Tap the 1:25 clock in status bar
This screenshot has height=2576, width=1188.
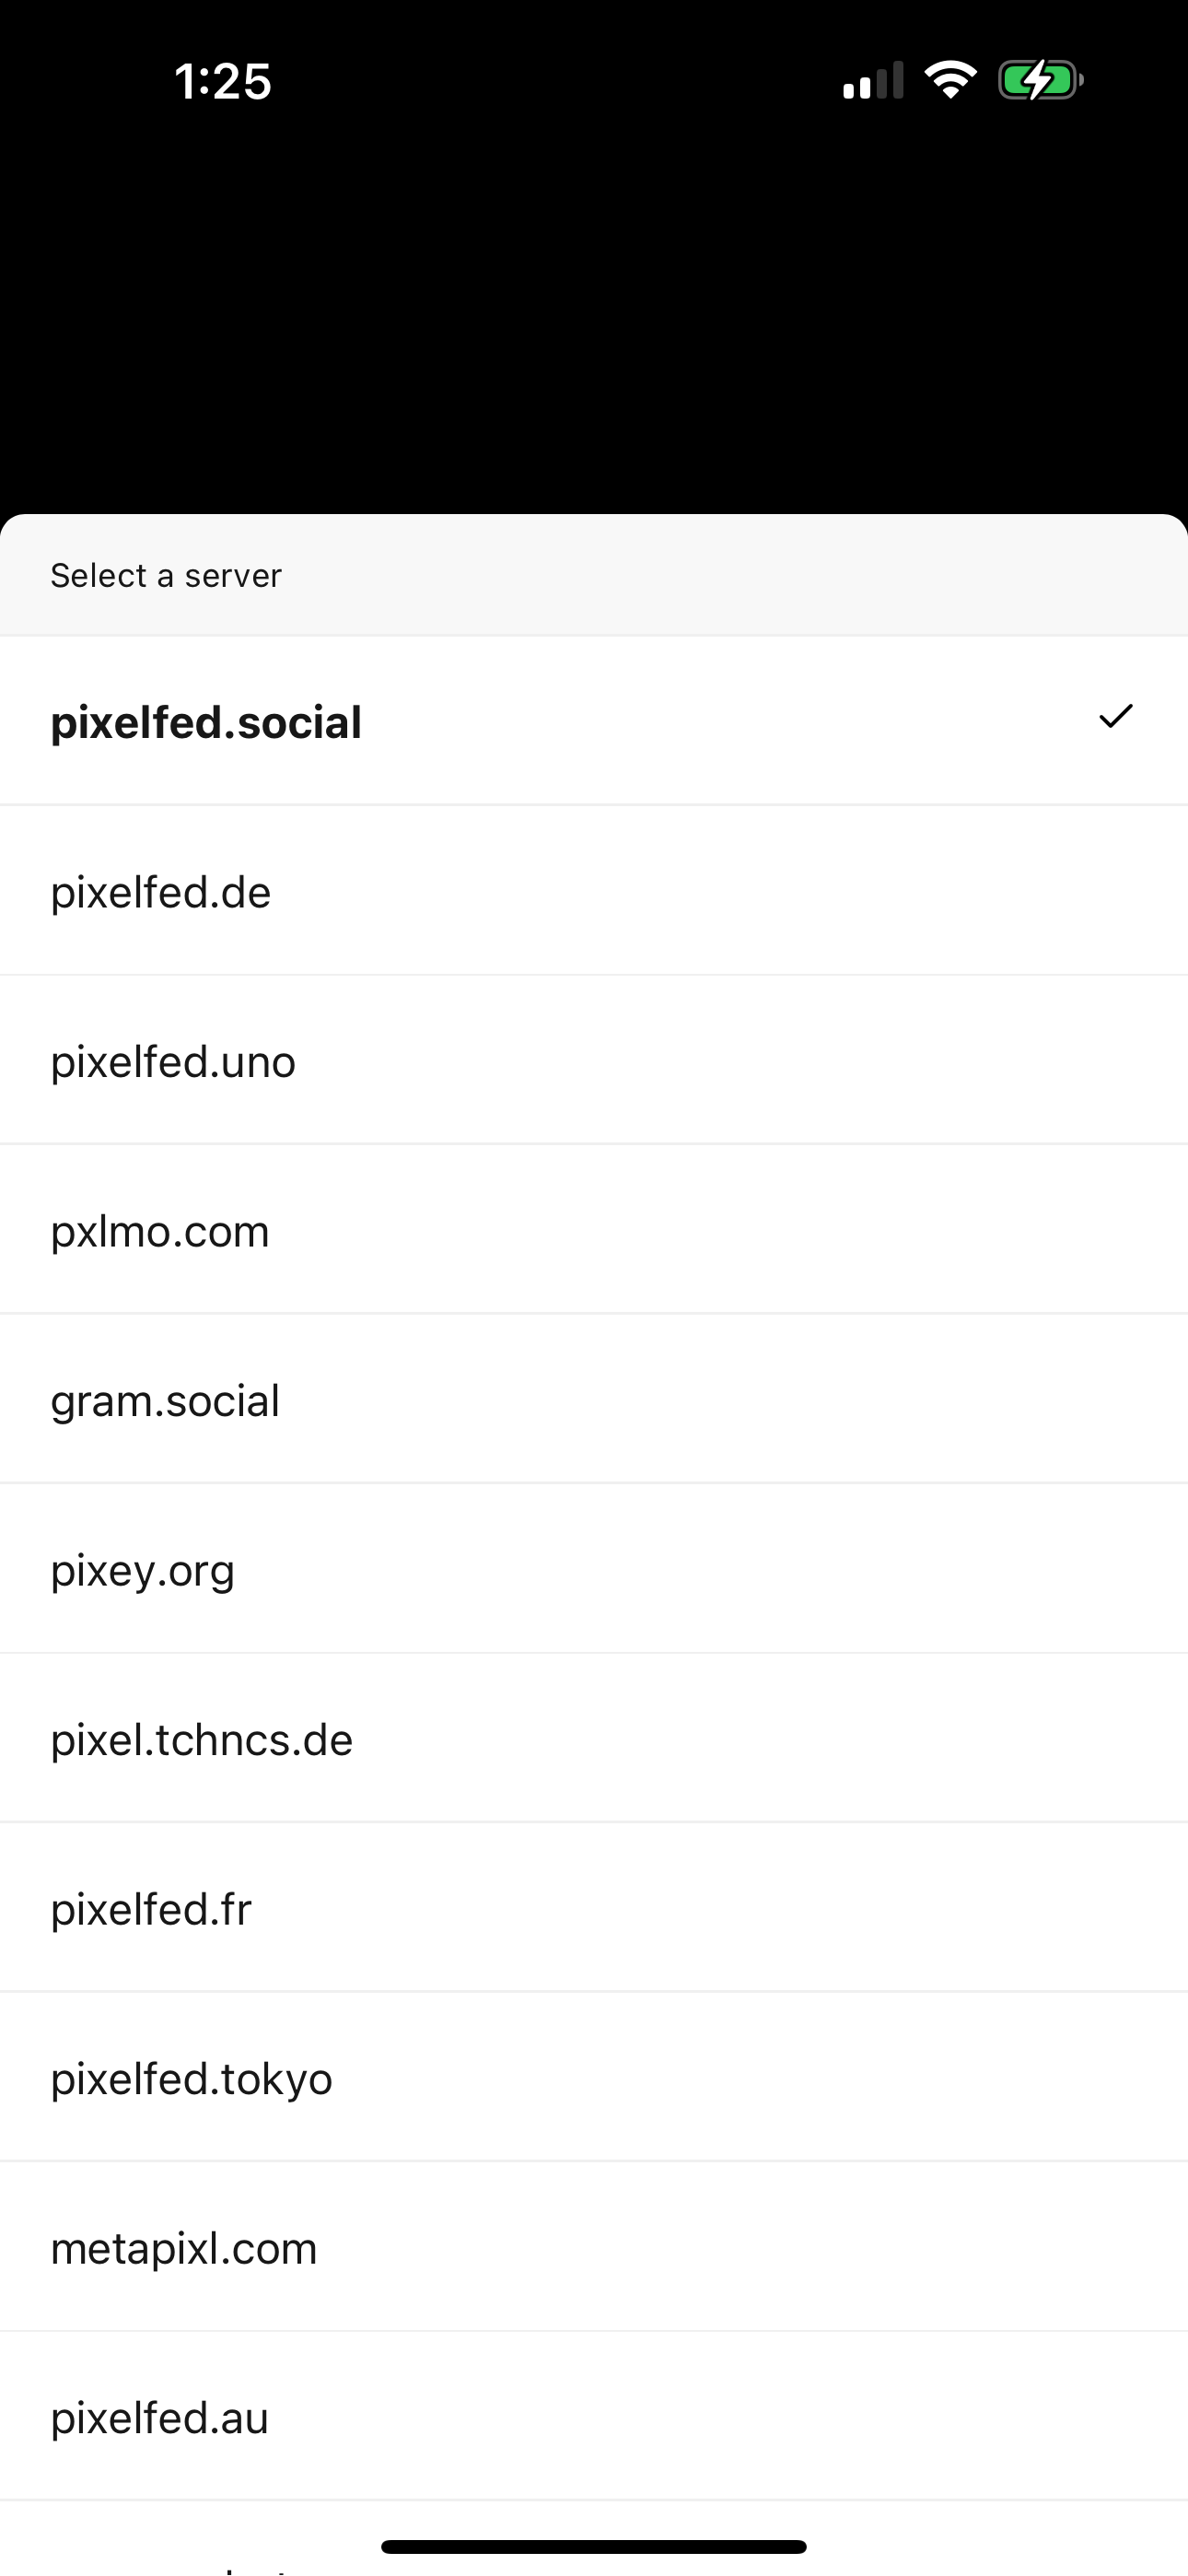tap(222, 82)
